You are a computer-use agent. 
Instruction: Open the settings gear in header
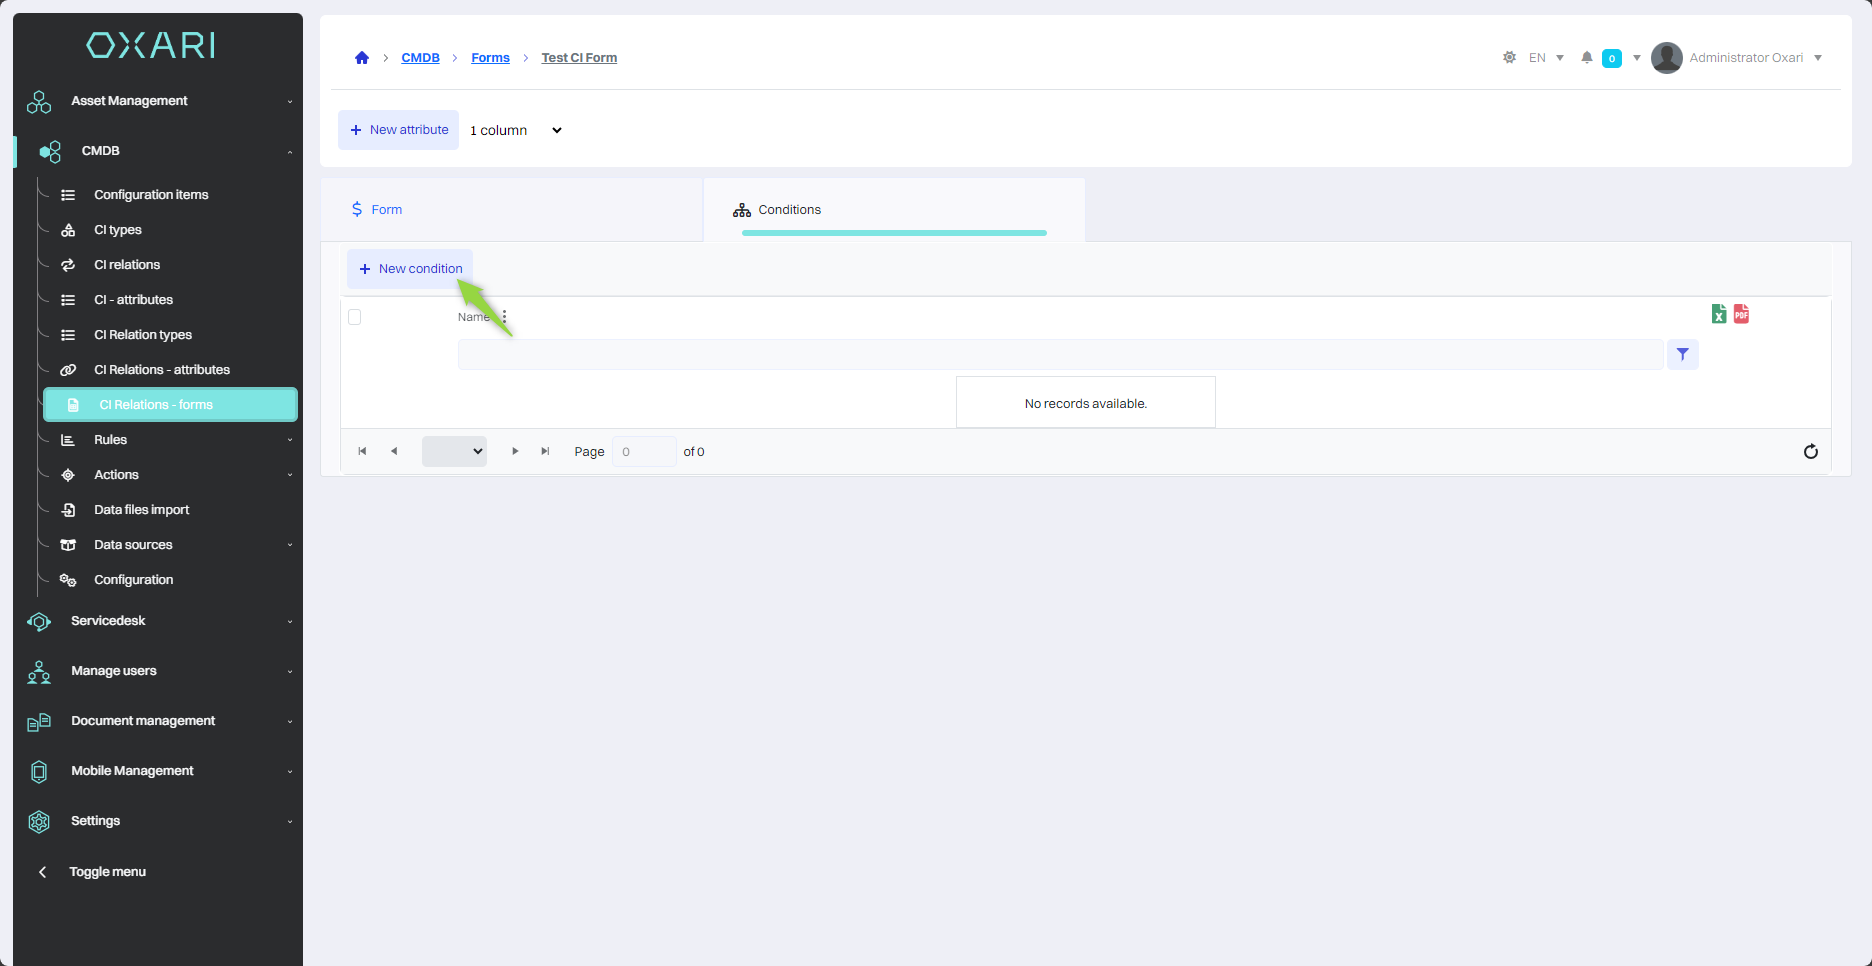click(1509, 58)
